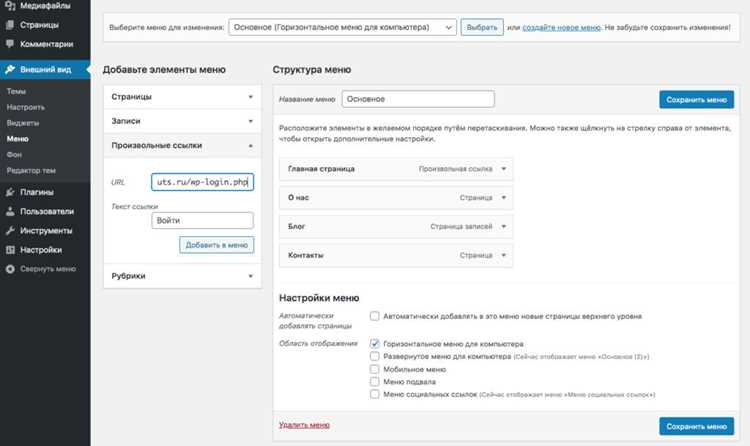The image size is (750, 446).
Task: Expand Главная страница menu item settings
Action: [504, 169]
